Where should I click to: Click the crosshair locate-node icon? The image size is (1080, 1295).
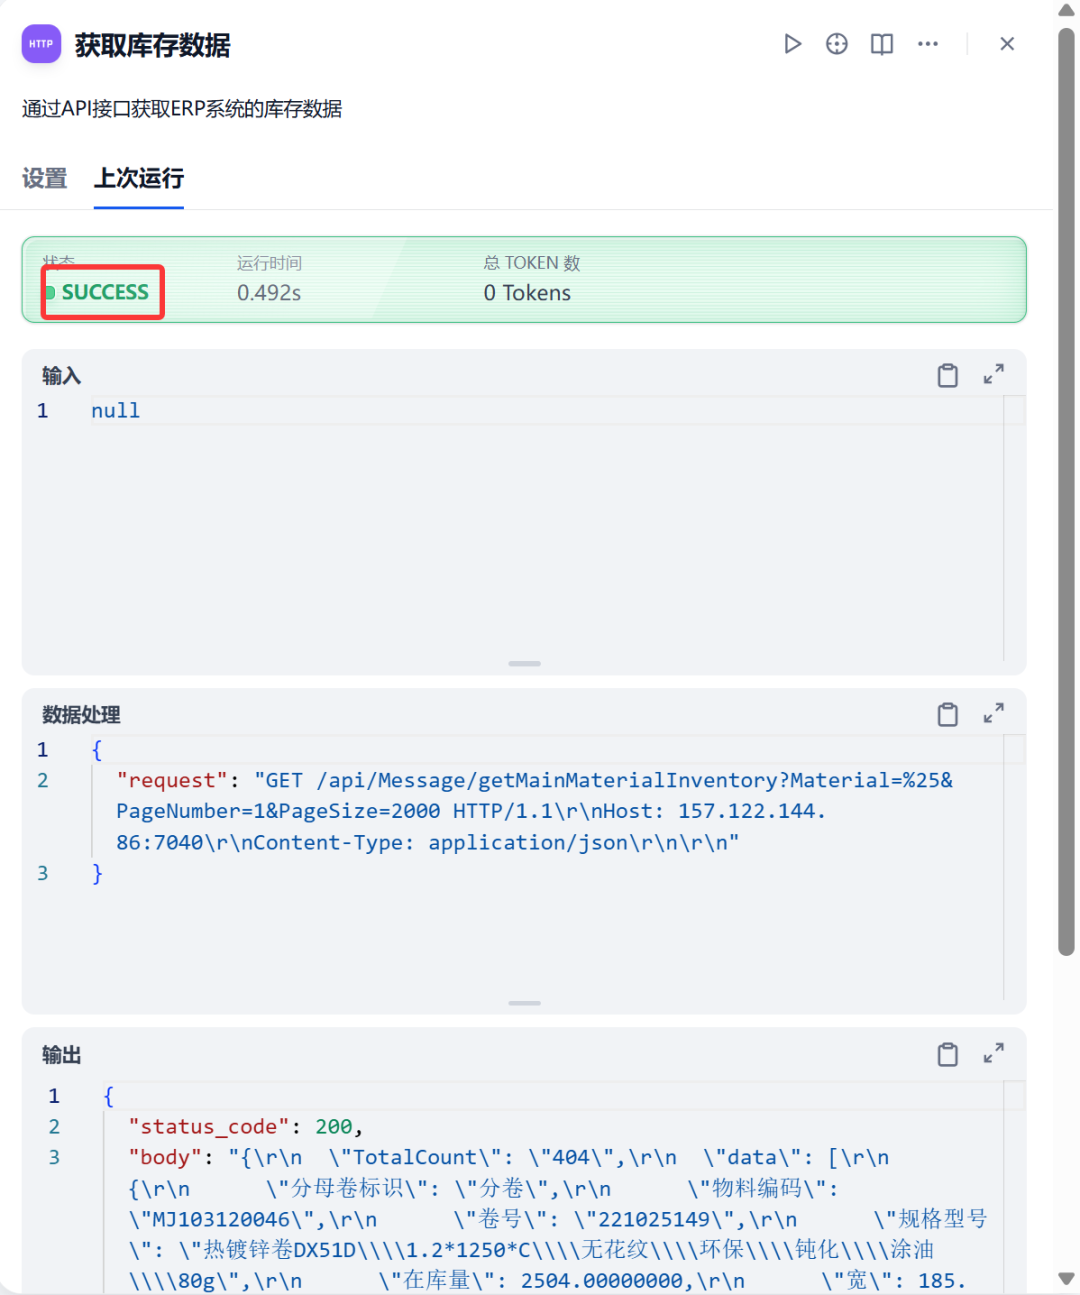pyautogui.click(x=837, y=44)
